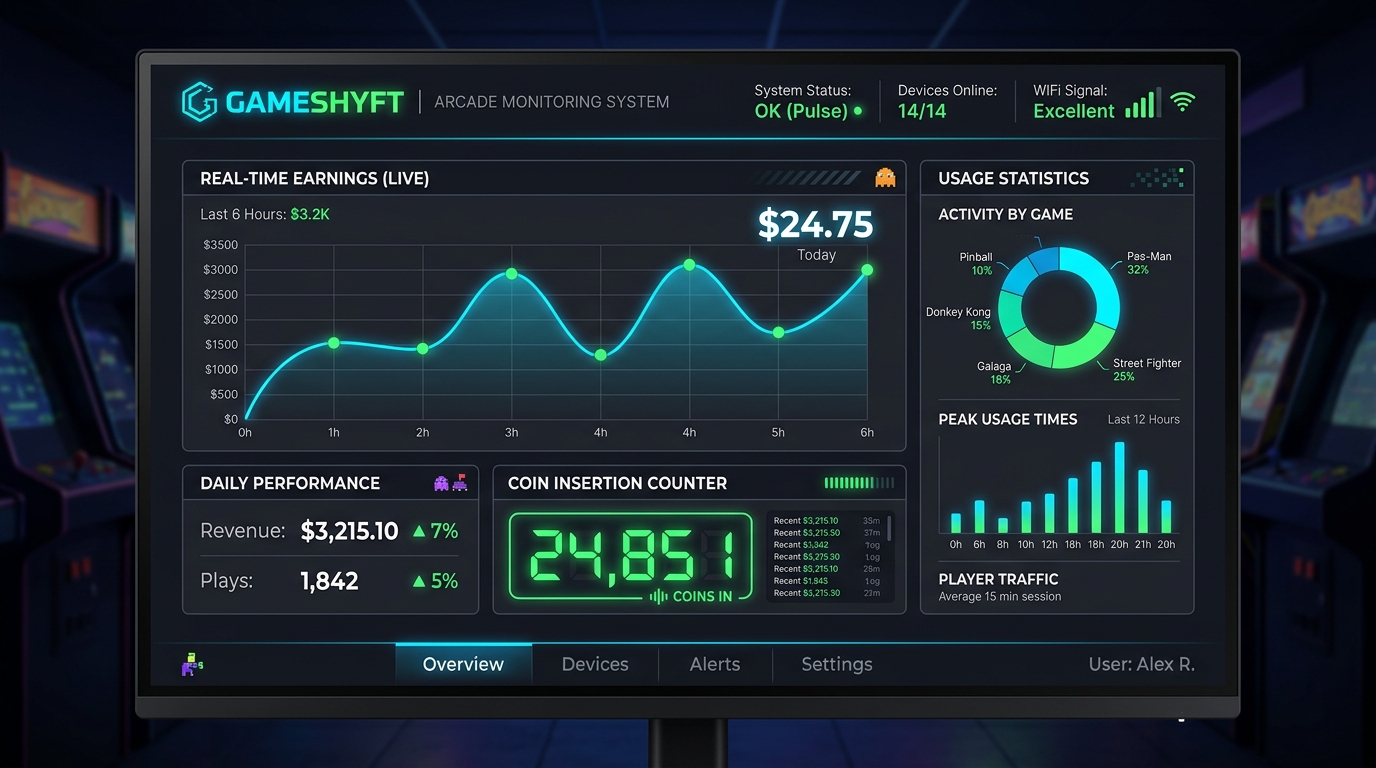Click the green segmented progress bar in Coin Insertion Counter
Viewport: 1376px width, 768px height.
pyautogui.click(x=859, y=483)
